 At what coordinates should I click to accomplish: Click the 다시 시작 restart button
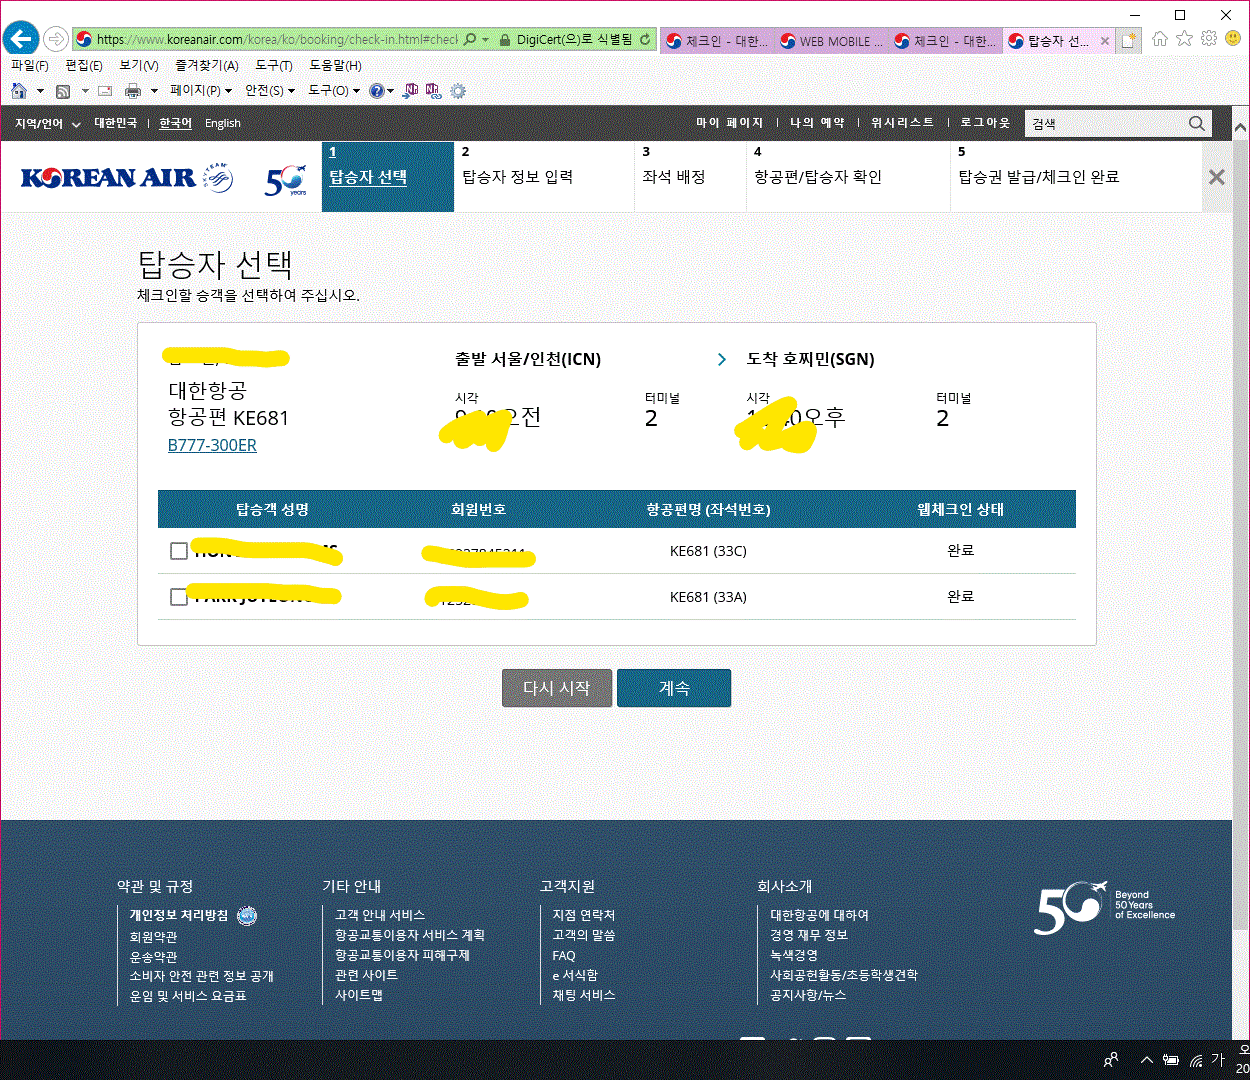point(557,688)
